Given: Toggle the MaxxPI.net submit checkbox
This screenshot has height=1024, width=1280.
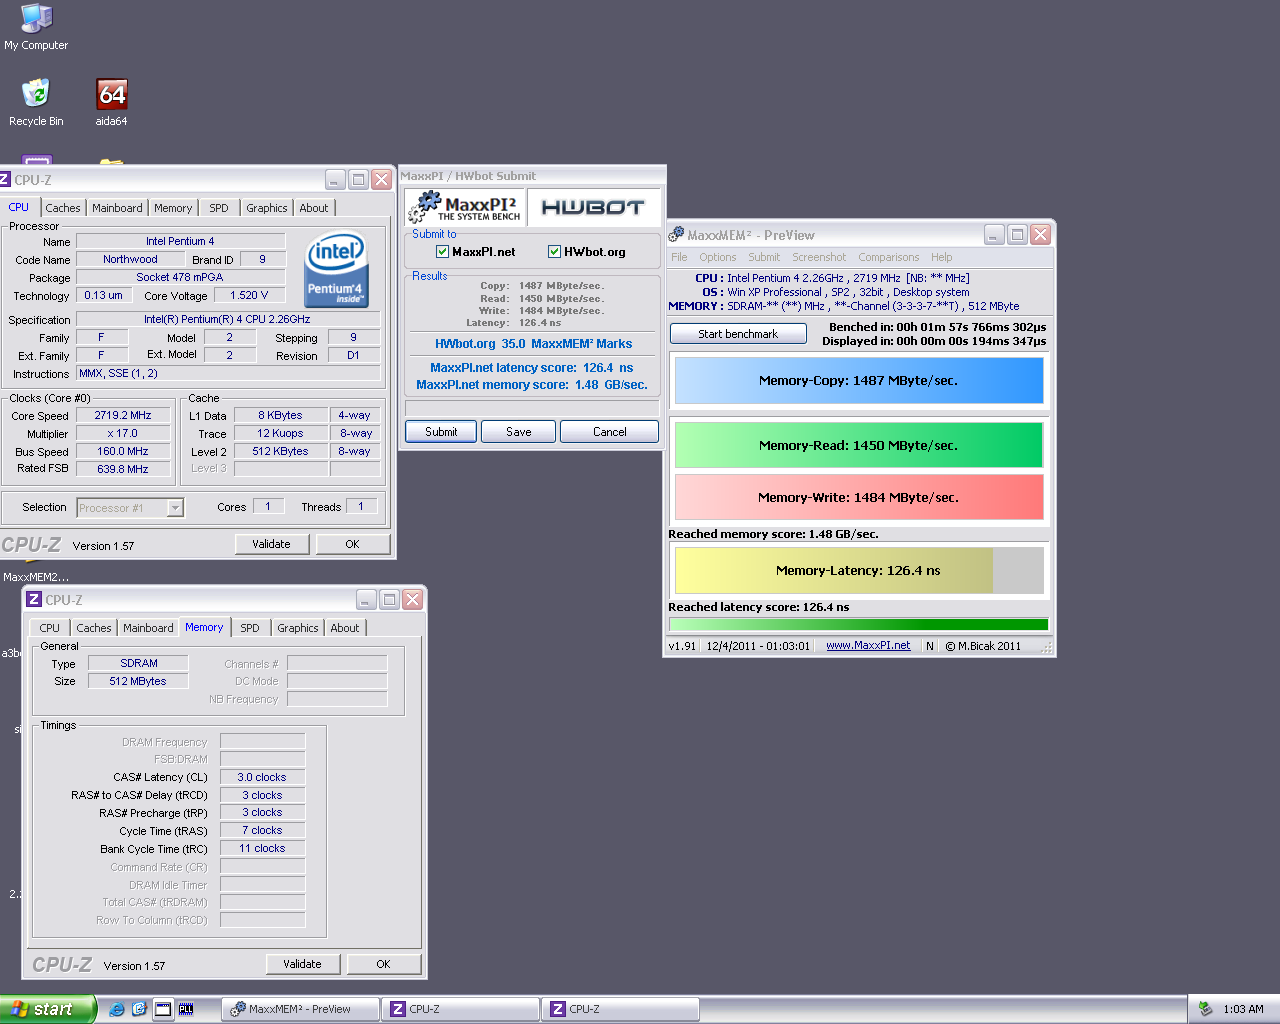Looking at the screenshot, I should pos(442,252).
